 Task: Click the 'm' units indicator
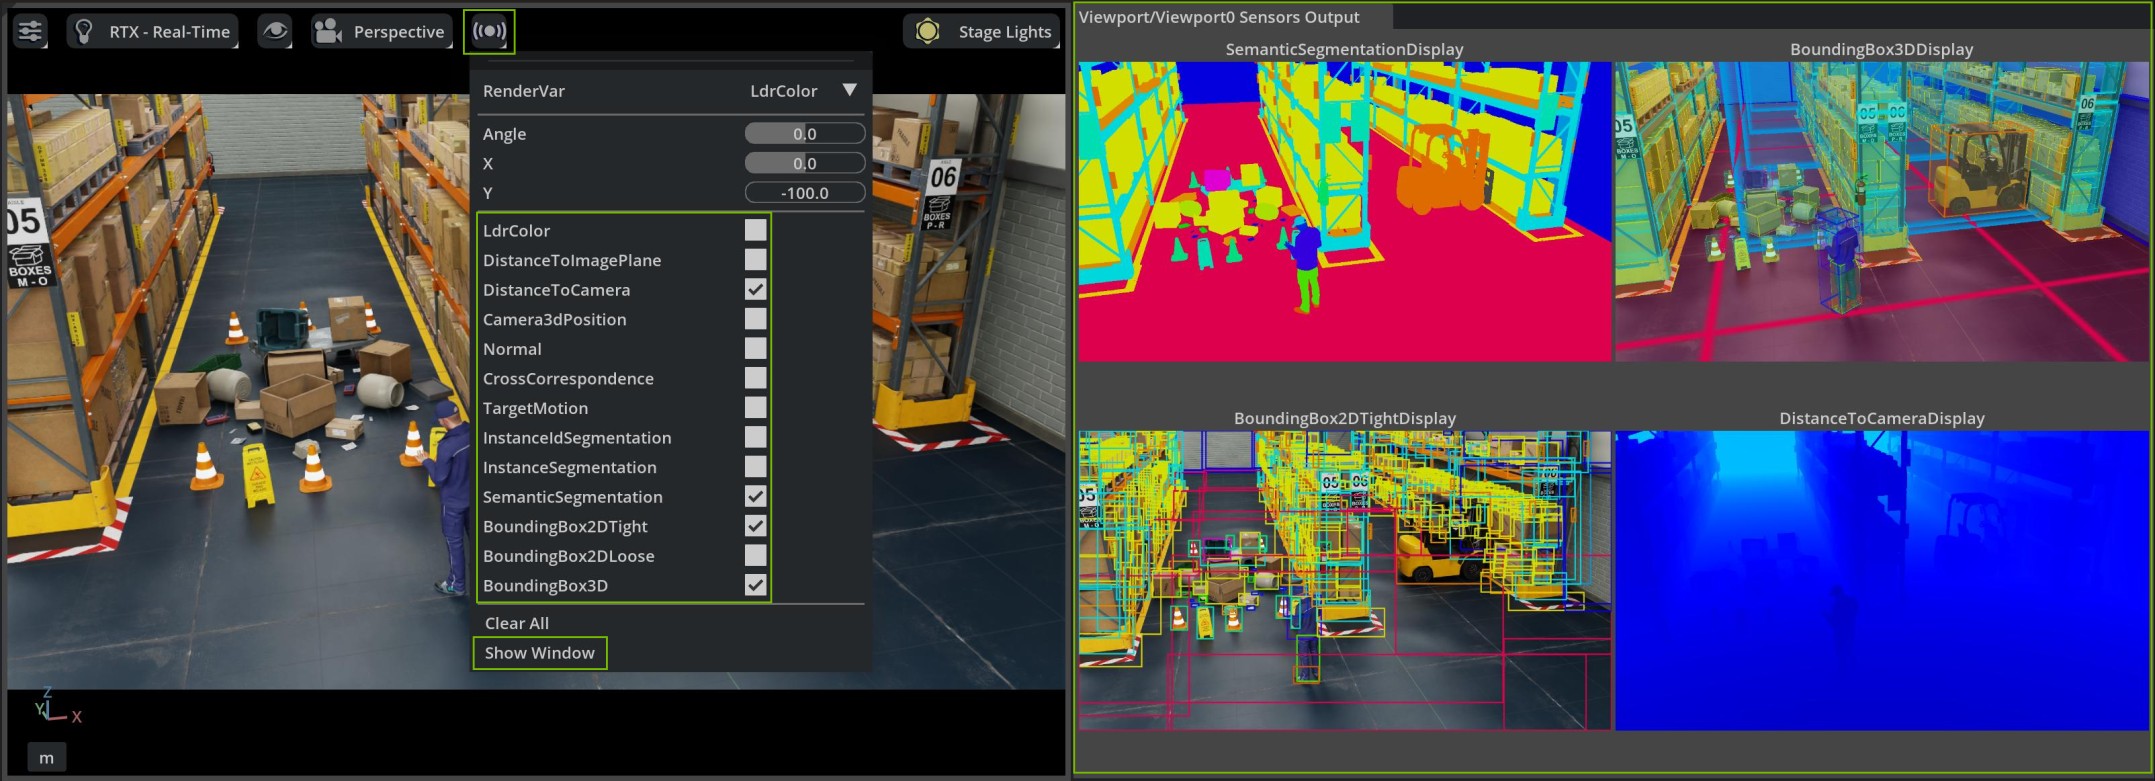coord(46,758)
